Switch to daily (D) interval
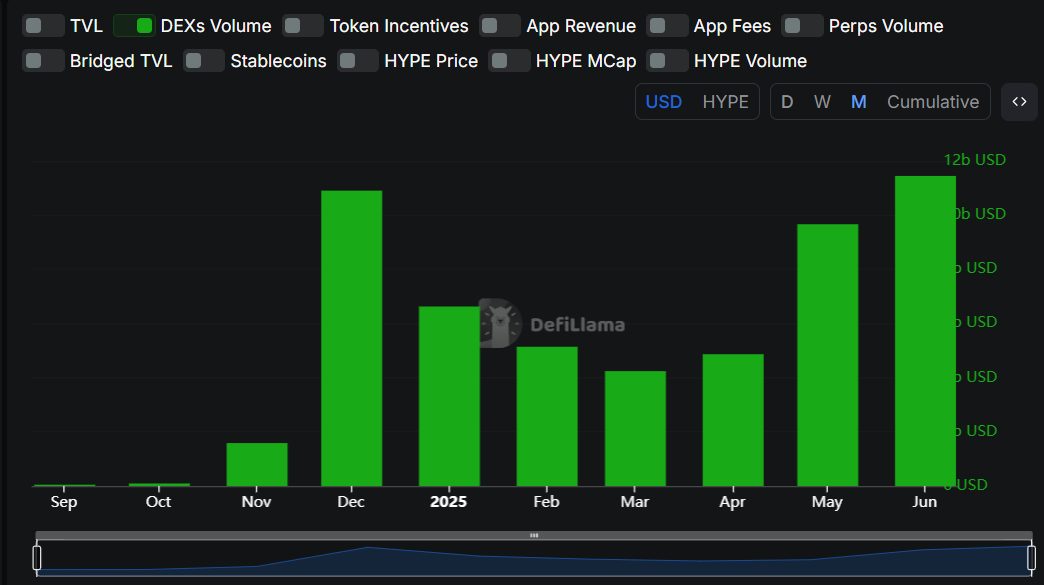Viewport: 1044px width, 585px height. 787,102
